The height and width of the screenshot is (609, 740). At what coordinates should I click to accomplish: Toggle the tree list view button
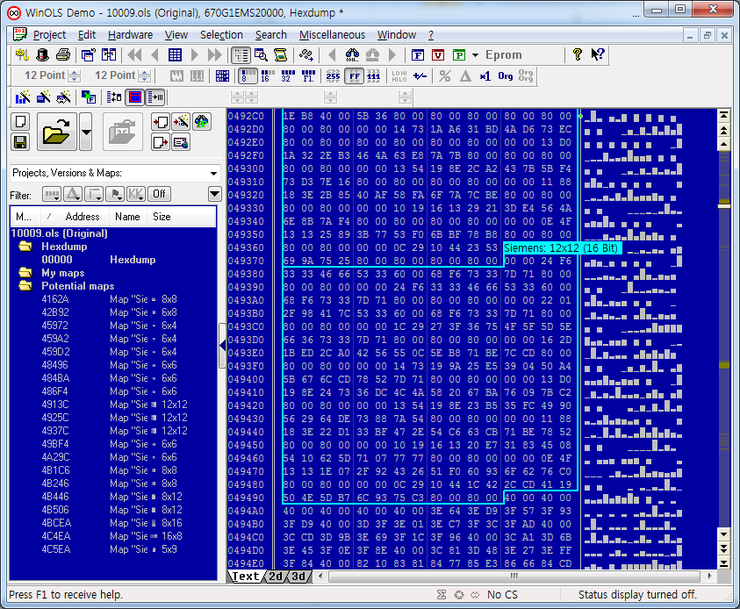pyautogui.click(x=241, y=55)
